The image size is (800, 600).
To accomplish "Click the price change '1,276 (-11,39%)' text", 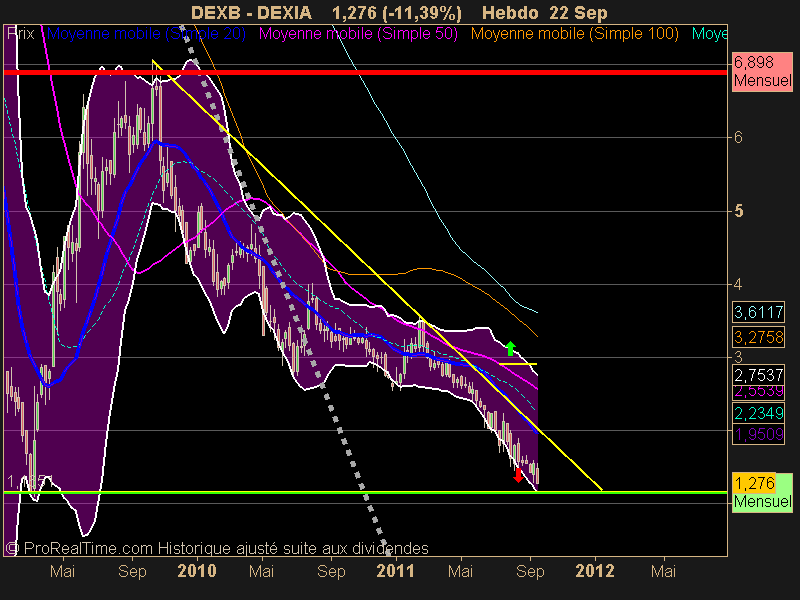I will click(397, 13).
